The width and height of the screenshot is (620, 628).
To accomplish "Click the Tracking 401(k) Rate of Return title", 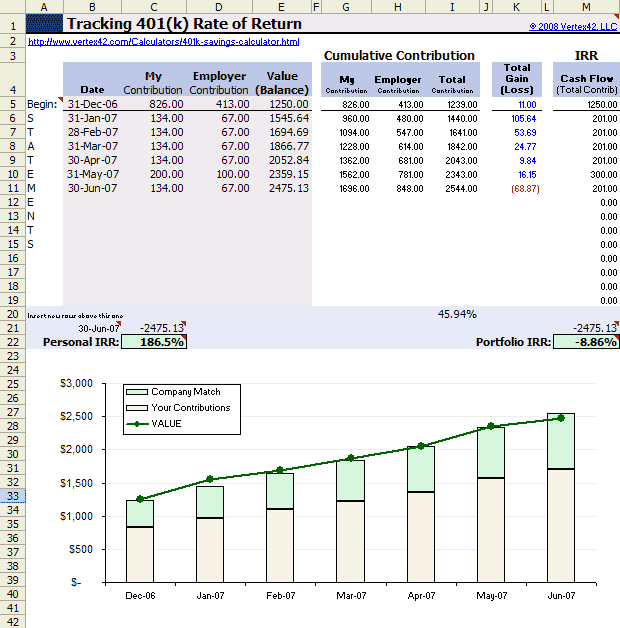I will point(184,24).
